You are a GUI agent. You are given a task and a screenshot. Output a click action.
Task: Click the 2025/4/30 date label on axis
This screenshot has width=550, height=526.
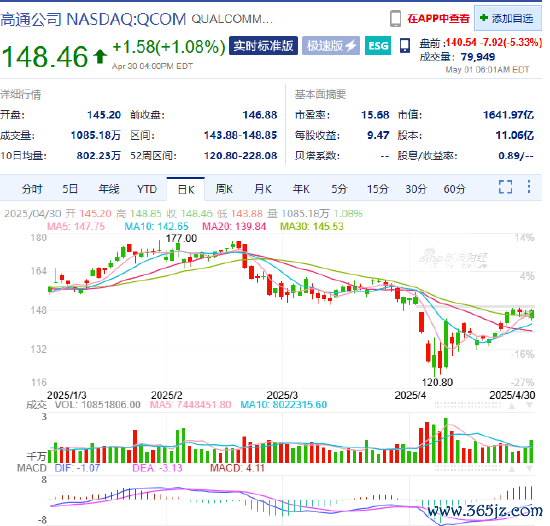click(x=512, y=395)
